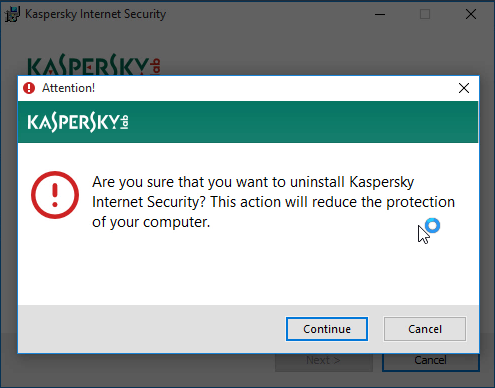
Task: Click the greyed-out maximize button
Action: pyautogui.click(x=425, y=14)
